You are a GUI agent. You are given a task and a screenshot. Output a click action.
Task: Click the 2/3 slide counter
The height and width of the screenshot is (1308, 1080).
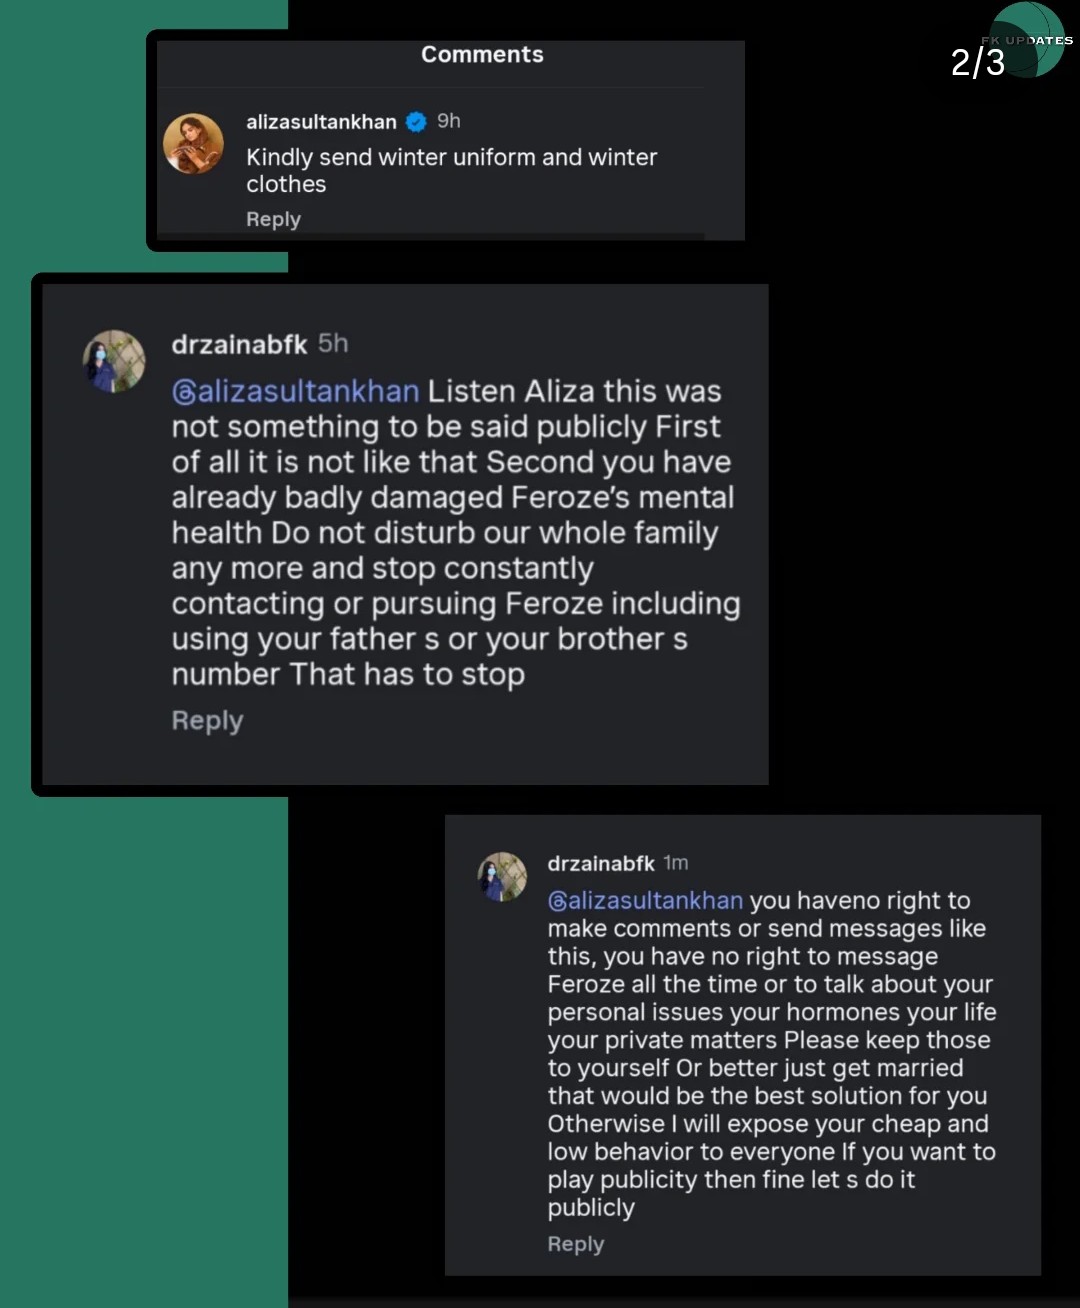[x=977, y=63]
